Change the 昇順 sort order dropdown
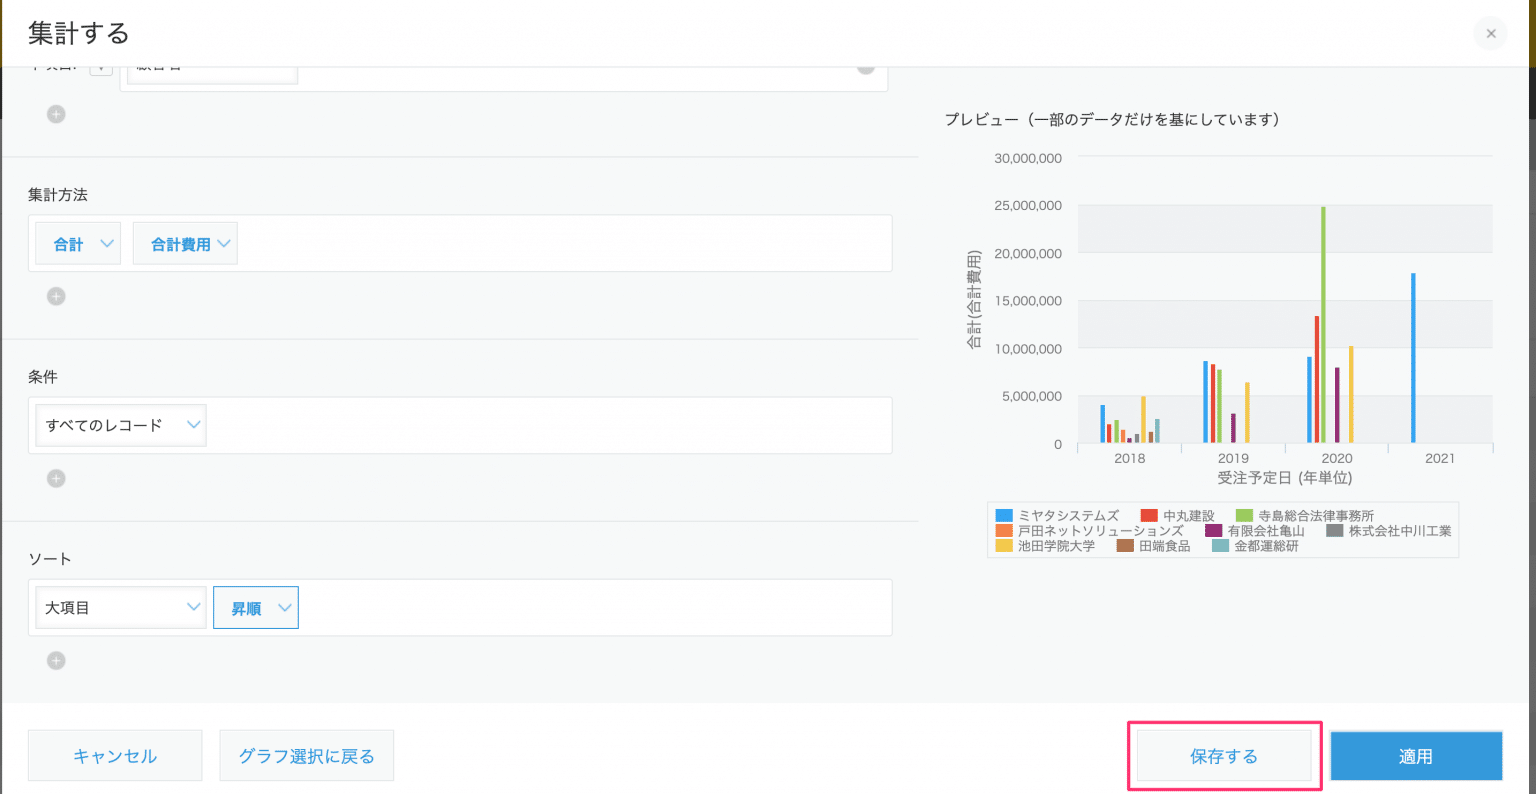The height and width of the screenshot is (794, 1536). coord(256,608)
